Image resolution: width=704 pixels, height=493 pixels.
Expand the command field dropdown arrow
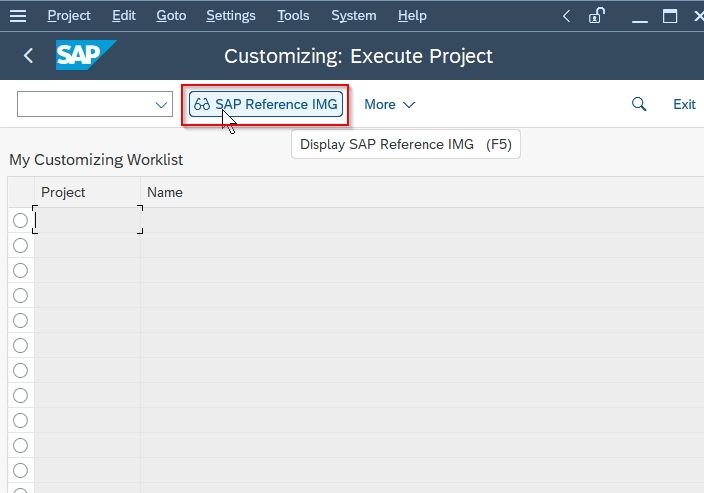pos(161,105)
